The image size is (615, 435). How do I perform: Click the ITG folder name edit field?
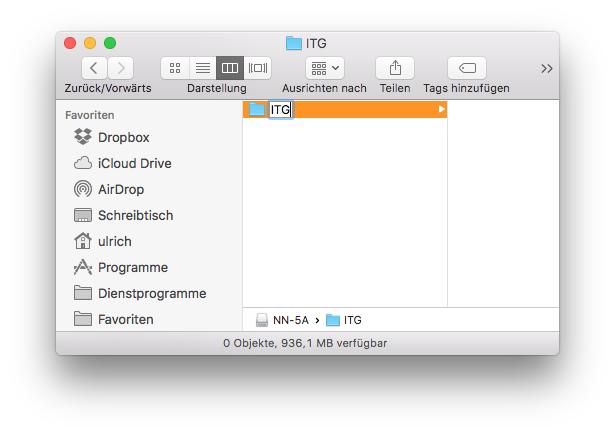tap(280, 109)
